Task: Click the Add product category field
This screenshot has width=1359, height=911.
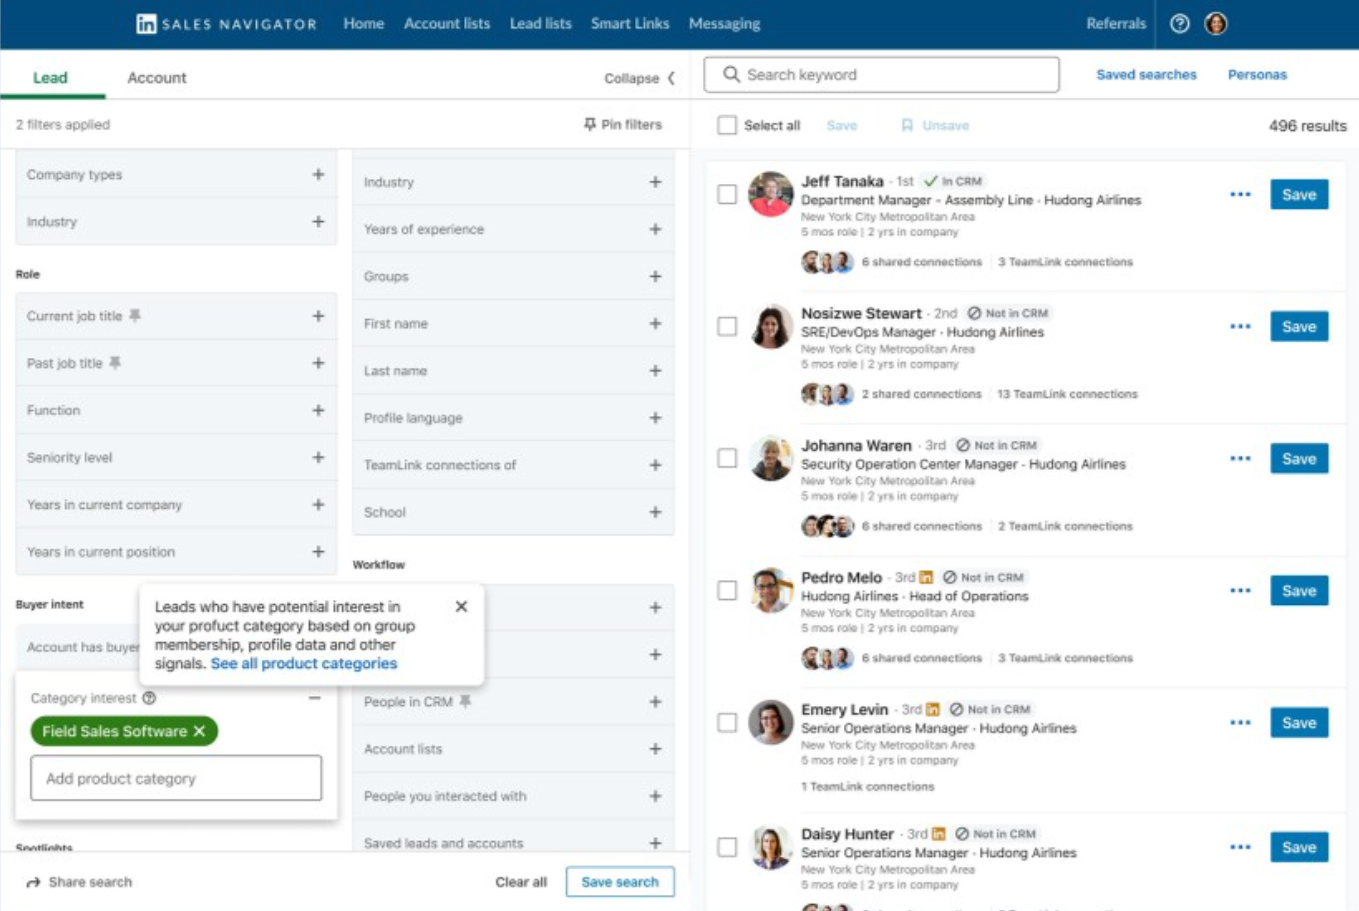Action: (x=176, y=778)
